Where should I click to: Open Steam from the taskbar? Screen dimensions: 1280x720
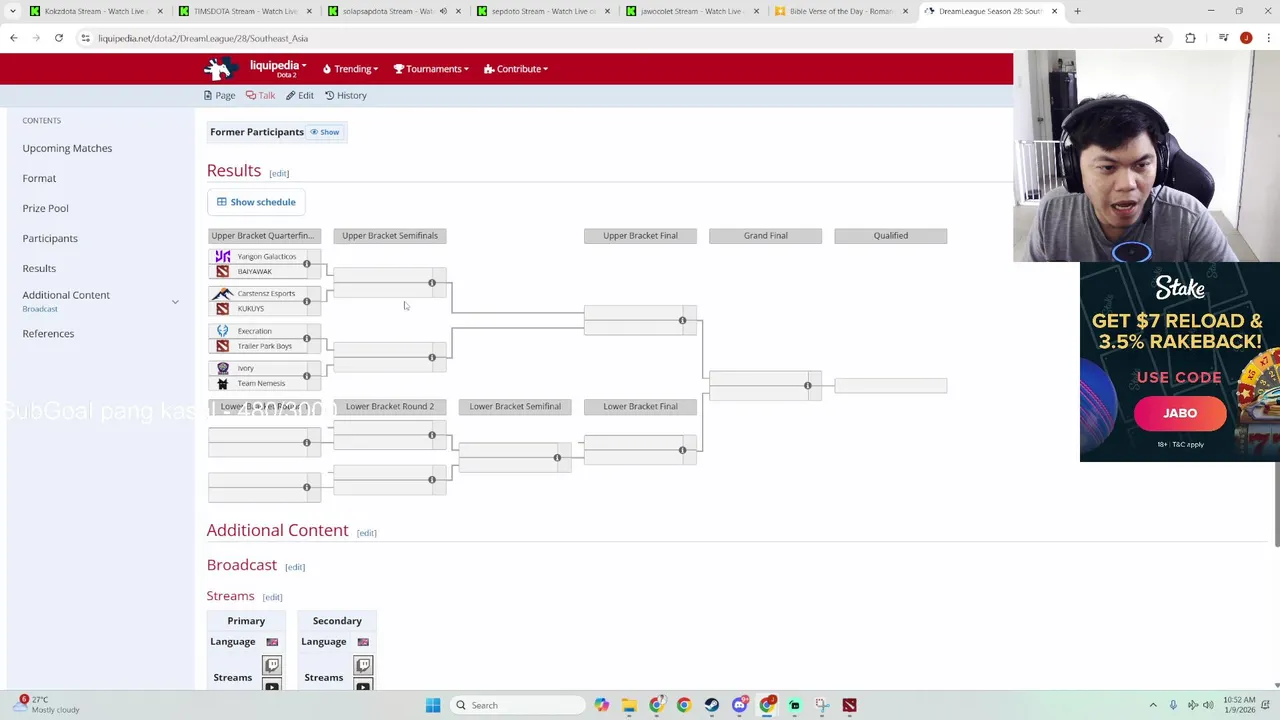pos(712,705)
